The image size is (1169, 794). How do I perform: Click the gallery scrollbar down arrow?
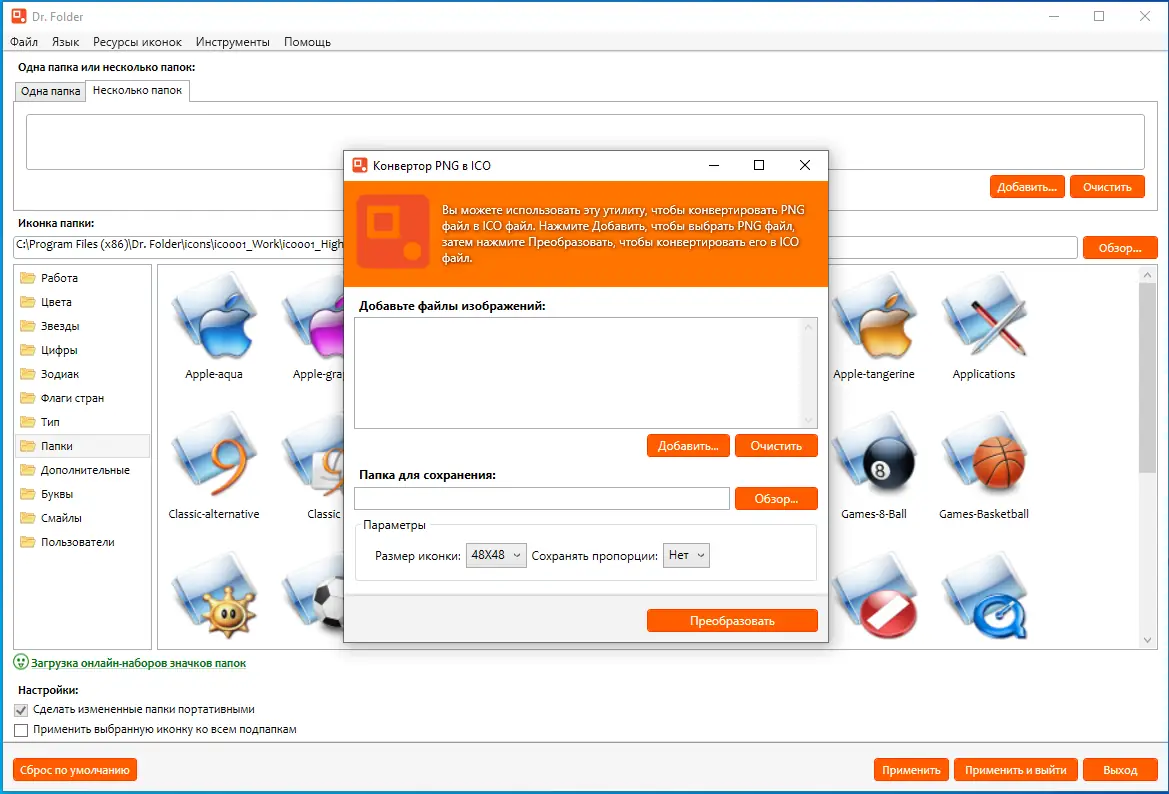pyautogui.click(x=1147, y=640)
